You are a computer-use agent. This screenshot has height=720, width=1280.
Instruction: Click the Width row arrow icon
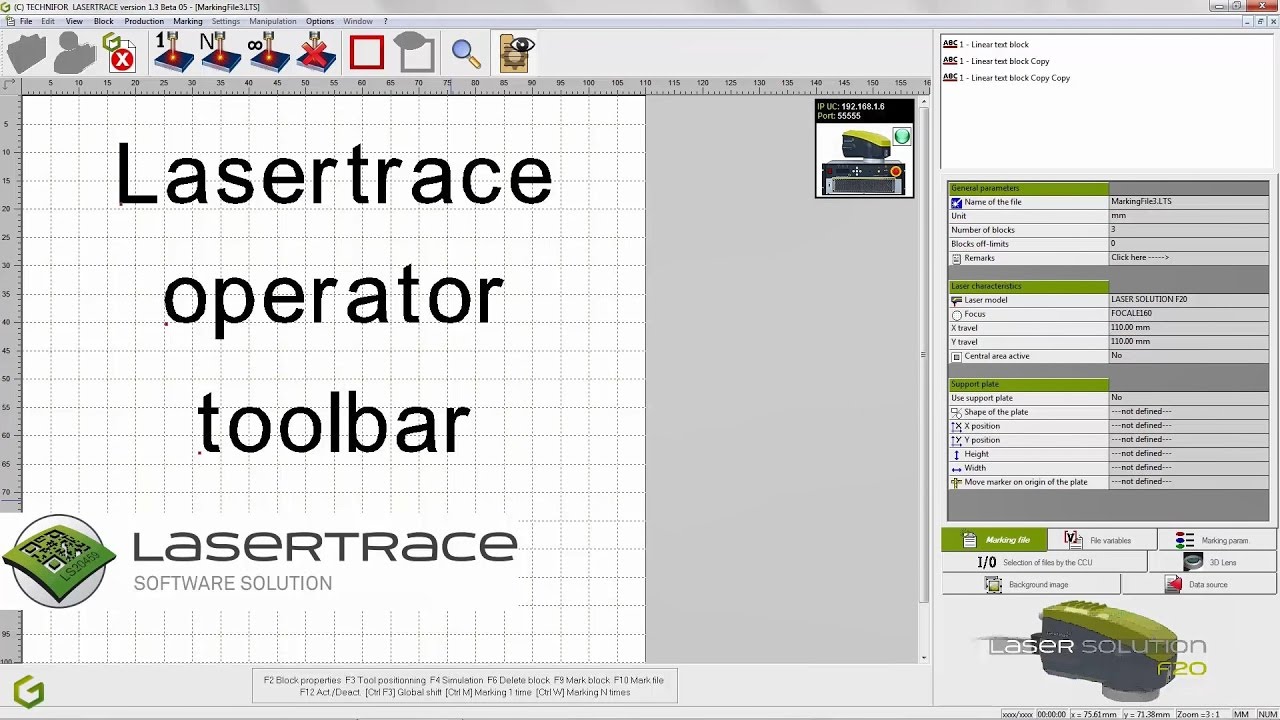pos(956,468)
